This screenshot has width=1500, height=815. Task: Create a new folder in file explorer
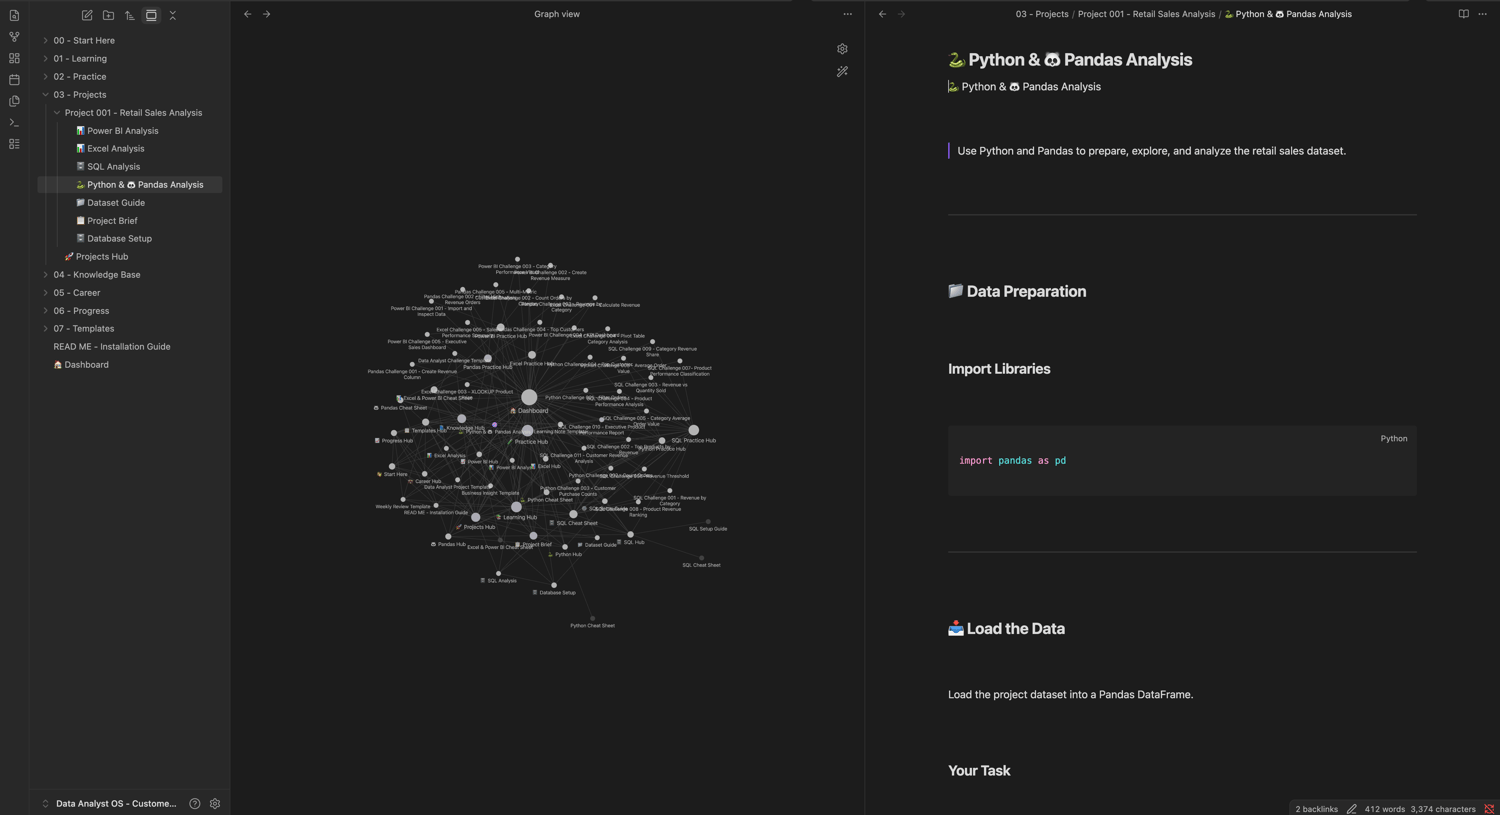coord(108,15)
